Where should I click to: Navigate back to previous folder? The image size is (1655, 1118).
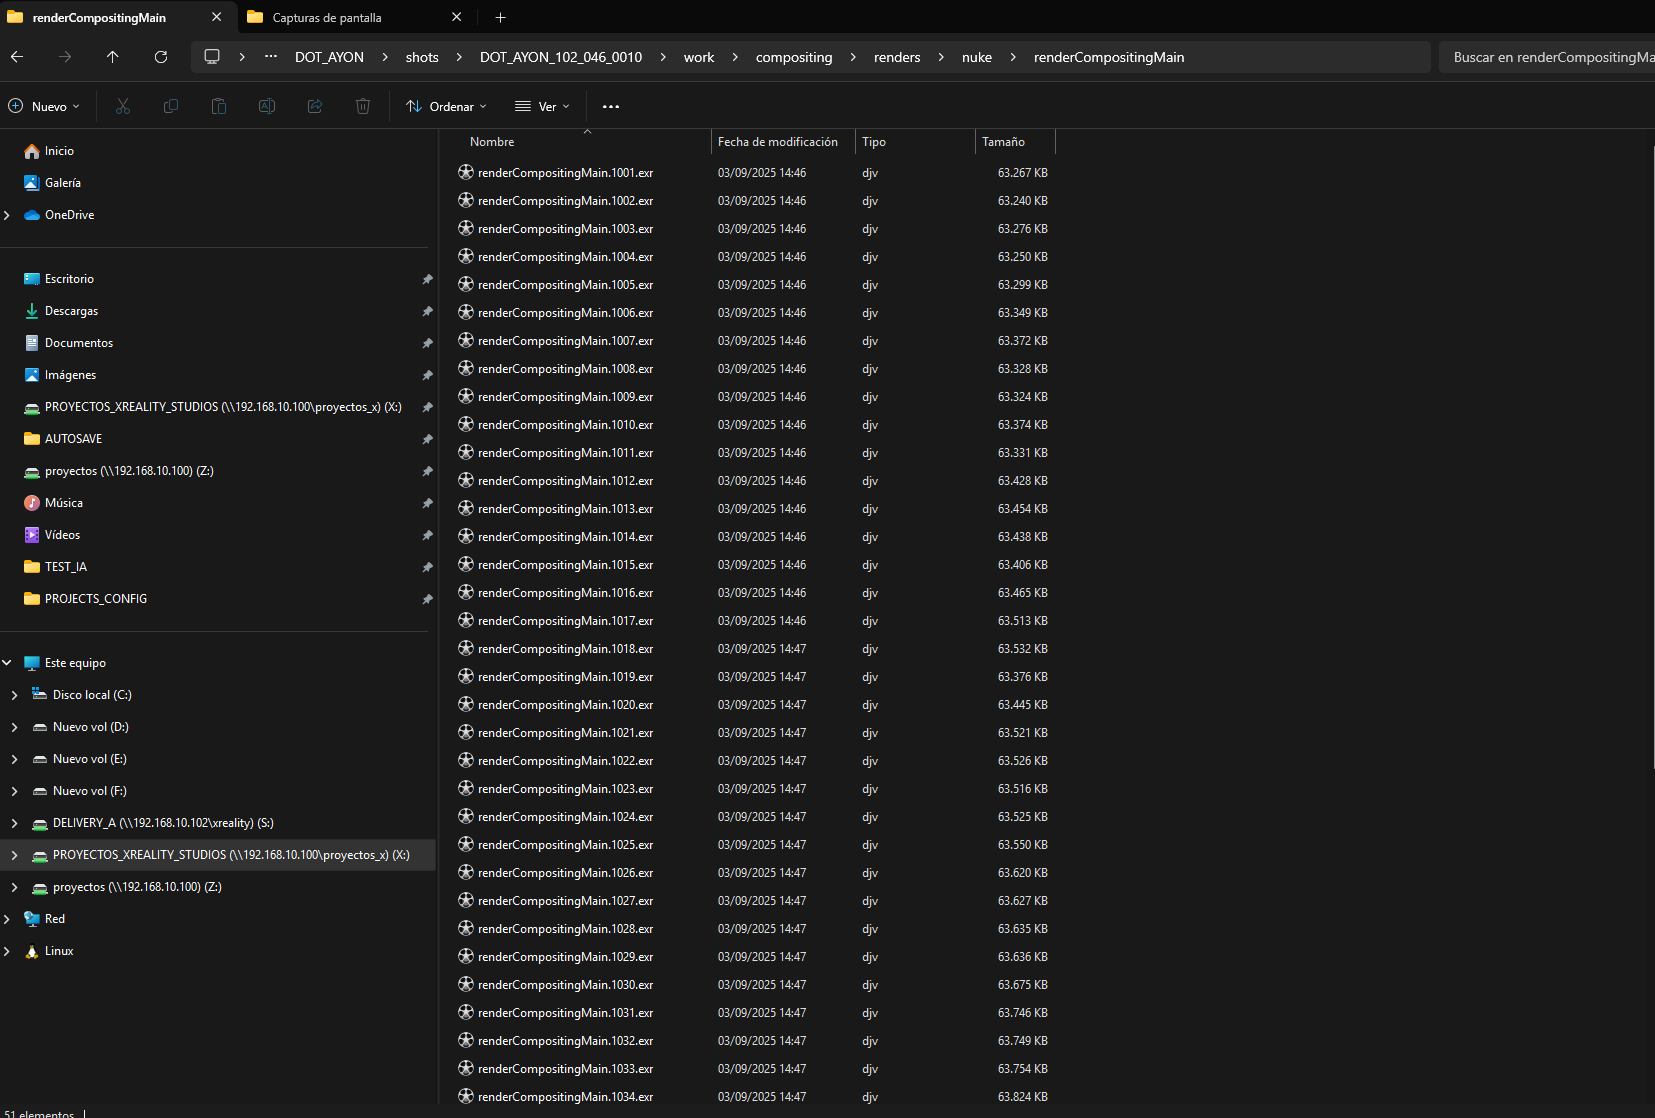click(17, 57)
